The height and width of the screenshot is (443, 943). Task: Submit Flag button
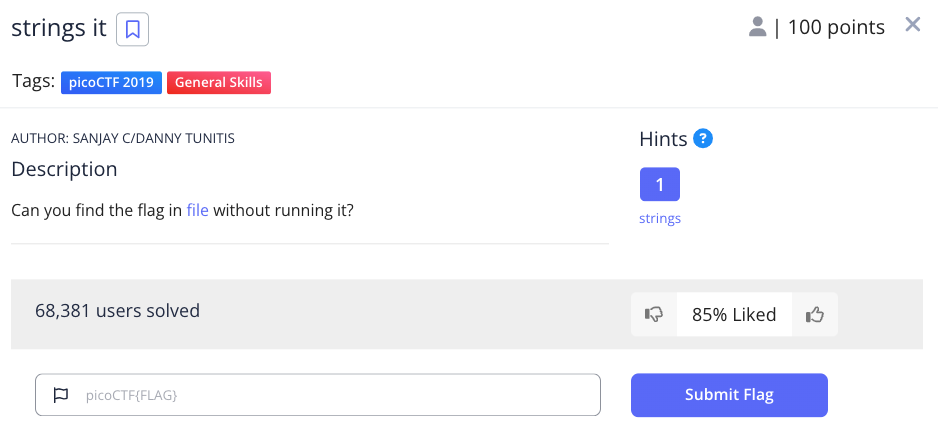pyautogui.click(x=729, y=395)
